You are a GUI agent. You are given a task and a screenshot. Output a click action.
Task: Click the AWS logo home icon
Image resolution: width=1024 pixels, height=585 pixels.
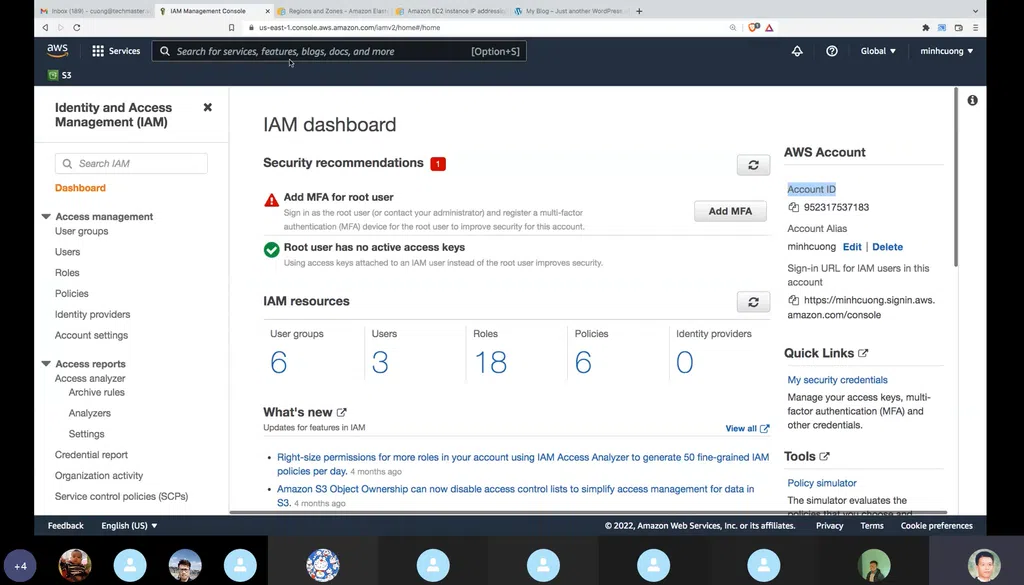(57, 50)
